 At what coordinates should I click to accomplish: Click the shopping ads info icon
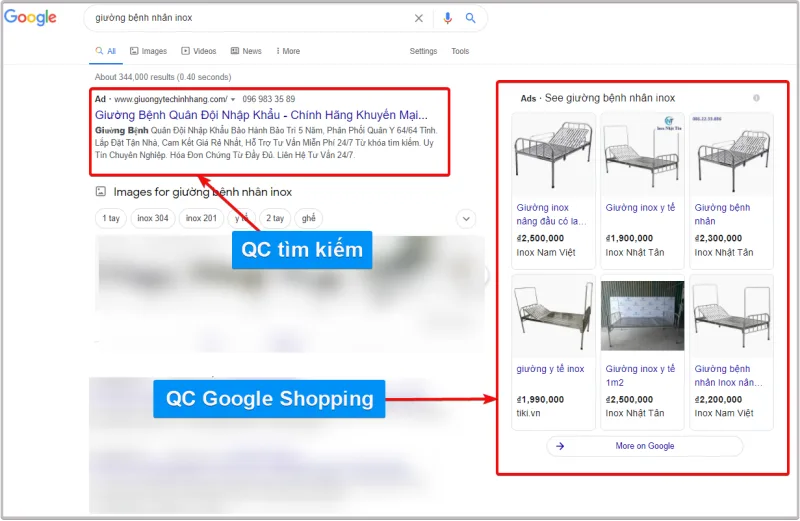pos(756,98)
